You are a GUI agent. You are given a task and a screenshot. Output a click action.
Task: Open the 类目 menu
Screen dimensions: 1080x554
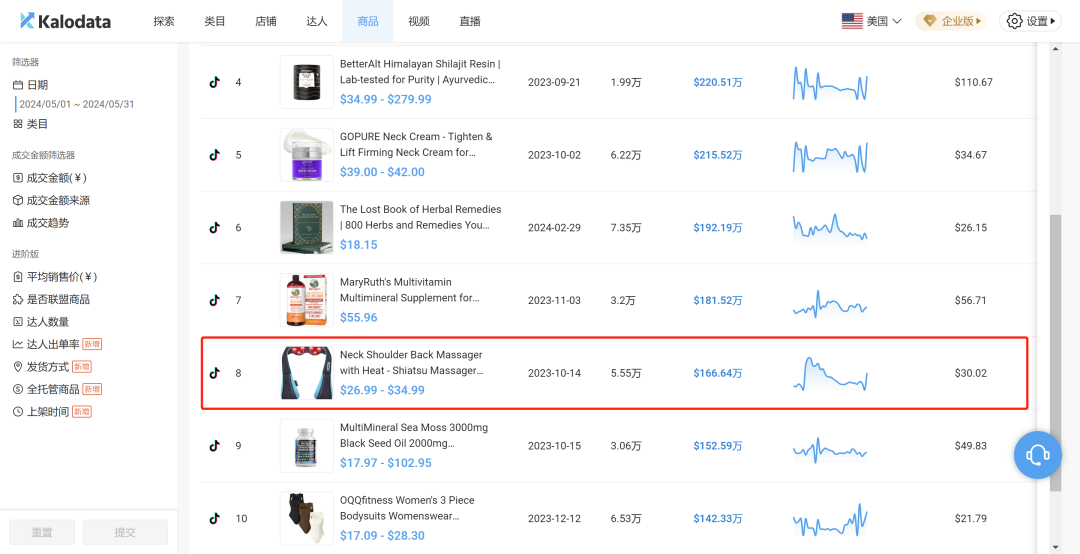(x=215, y=21)
